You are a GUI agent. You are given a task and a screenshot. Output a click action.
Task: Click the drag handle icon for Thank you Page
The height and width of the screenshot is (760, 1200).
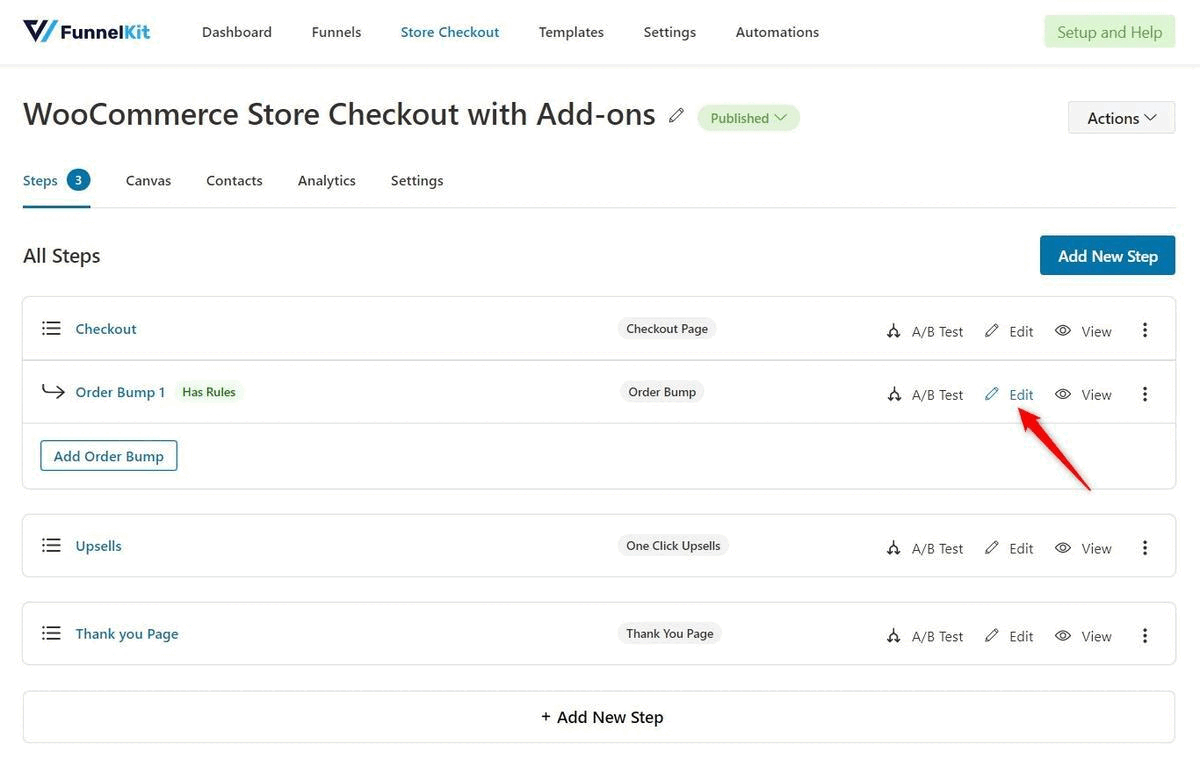coord(51,634)
